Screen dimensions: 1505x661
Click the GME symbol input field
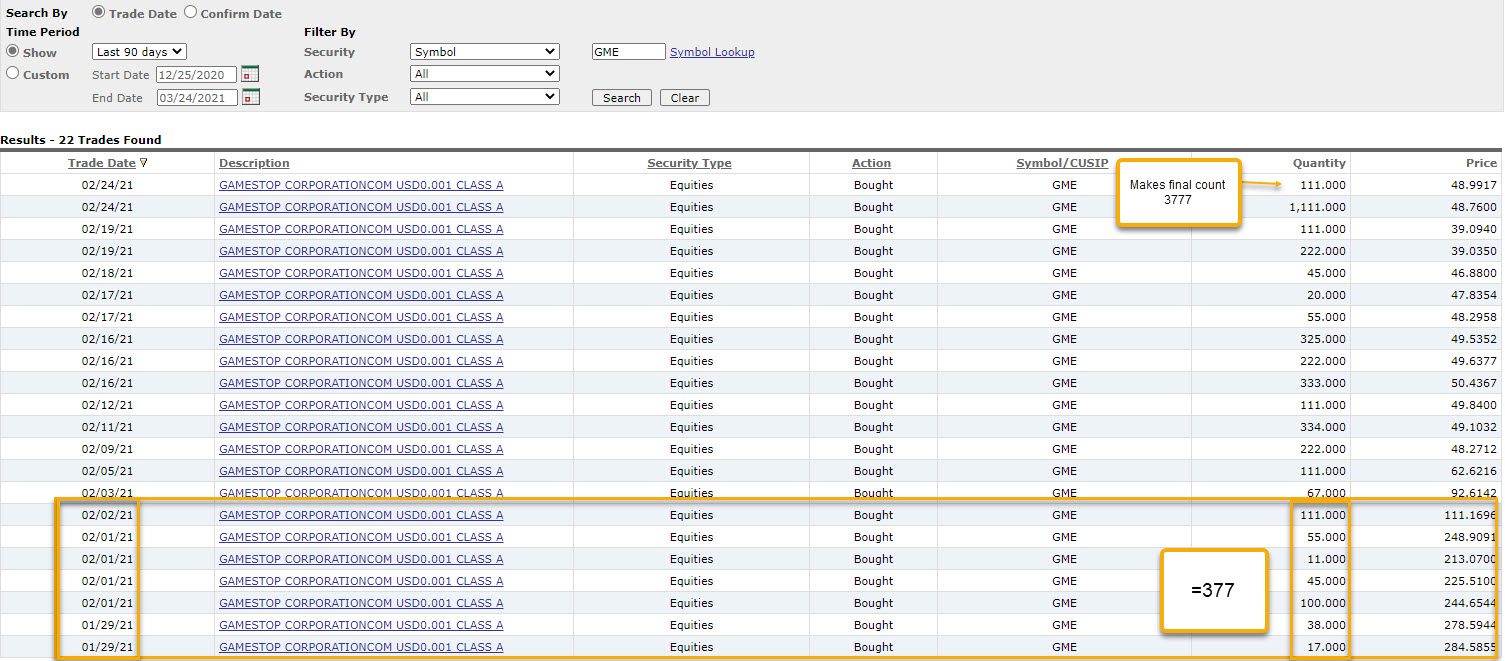pos(628,52)
